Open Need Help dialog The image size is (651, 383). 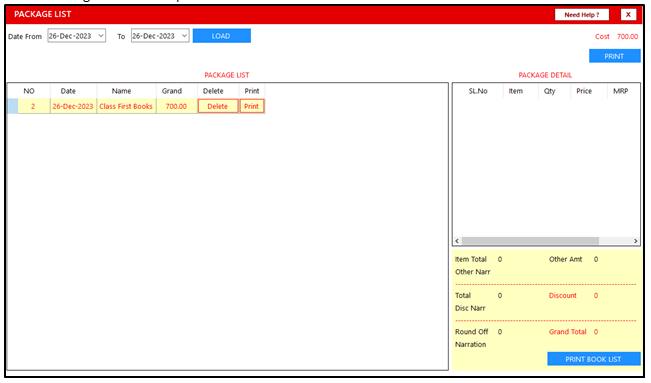(582, 15)
